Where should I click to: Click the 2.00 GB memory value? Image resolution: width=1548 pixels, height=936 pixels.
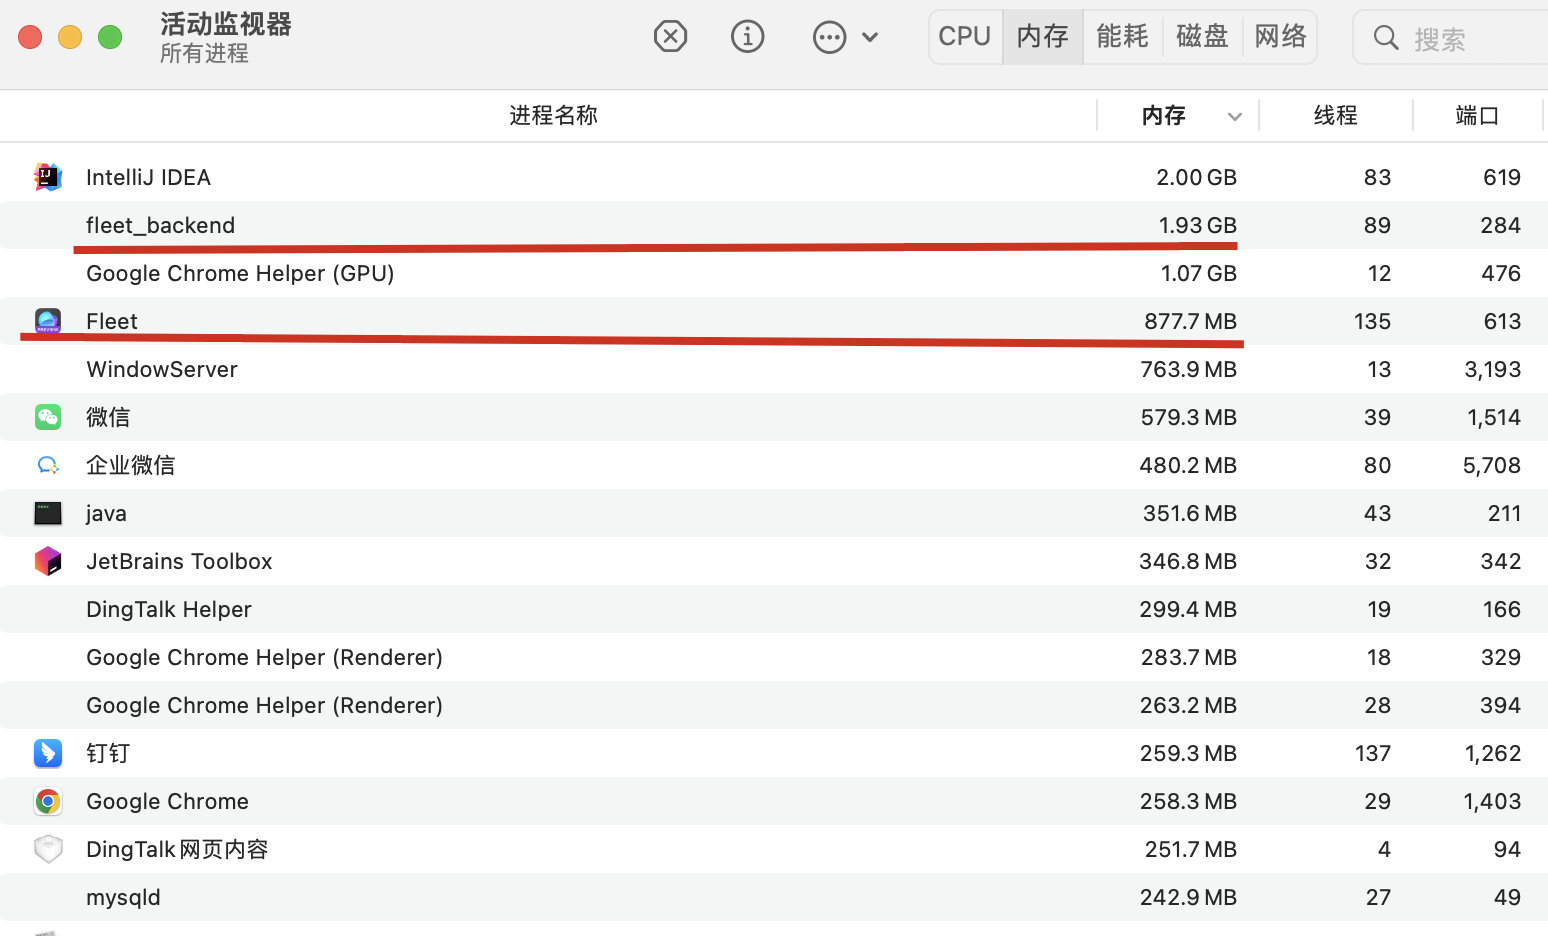click(x=1196, y=177)
